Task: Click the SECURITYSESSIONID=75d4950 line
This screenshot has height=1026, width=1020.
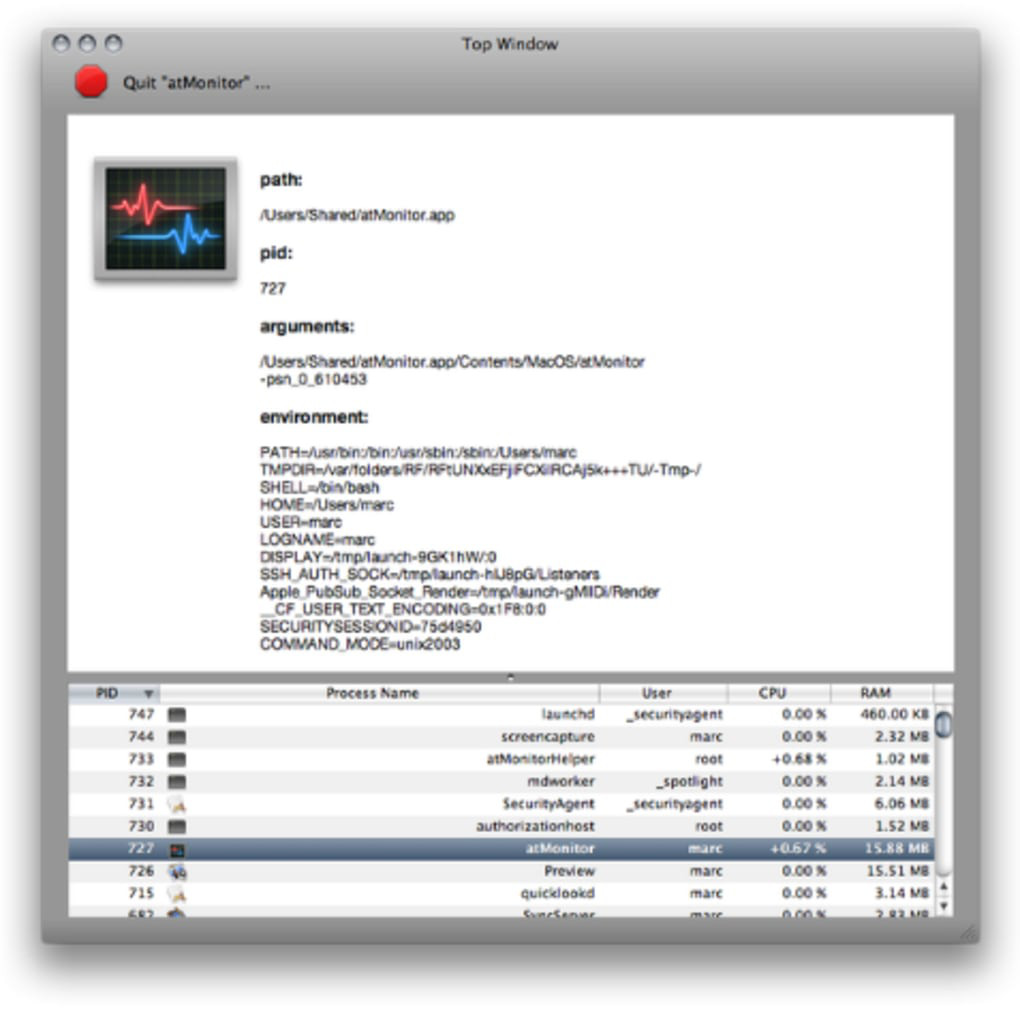Action: click(370, 627)
